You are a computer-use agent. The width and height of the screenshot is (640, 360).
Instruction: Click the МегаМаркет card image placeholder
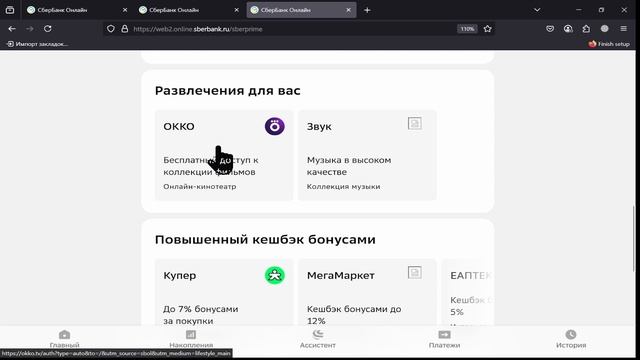point(415,272)
